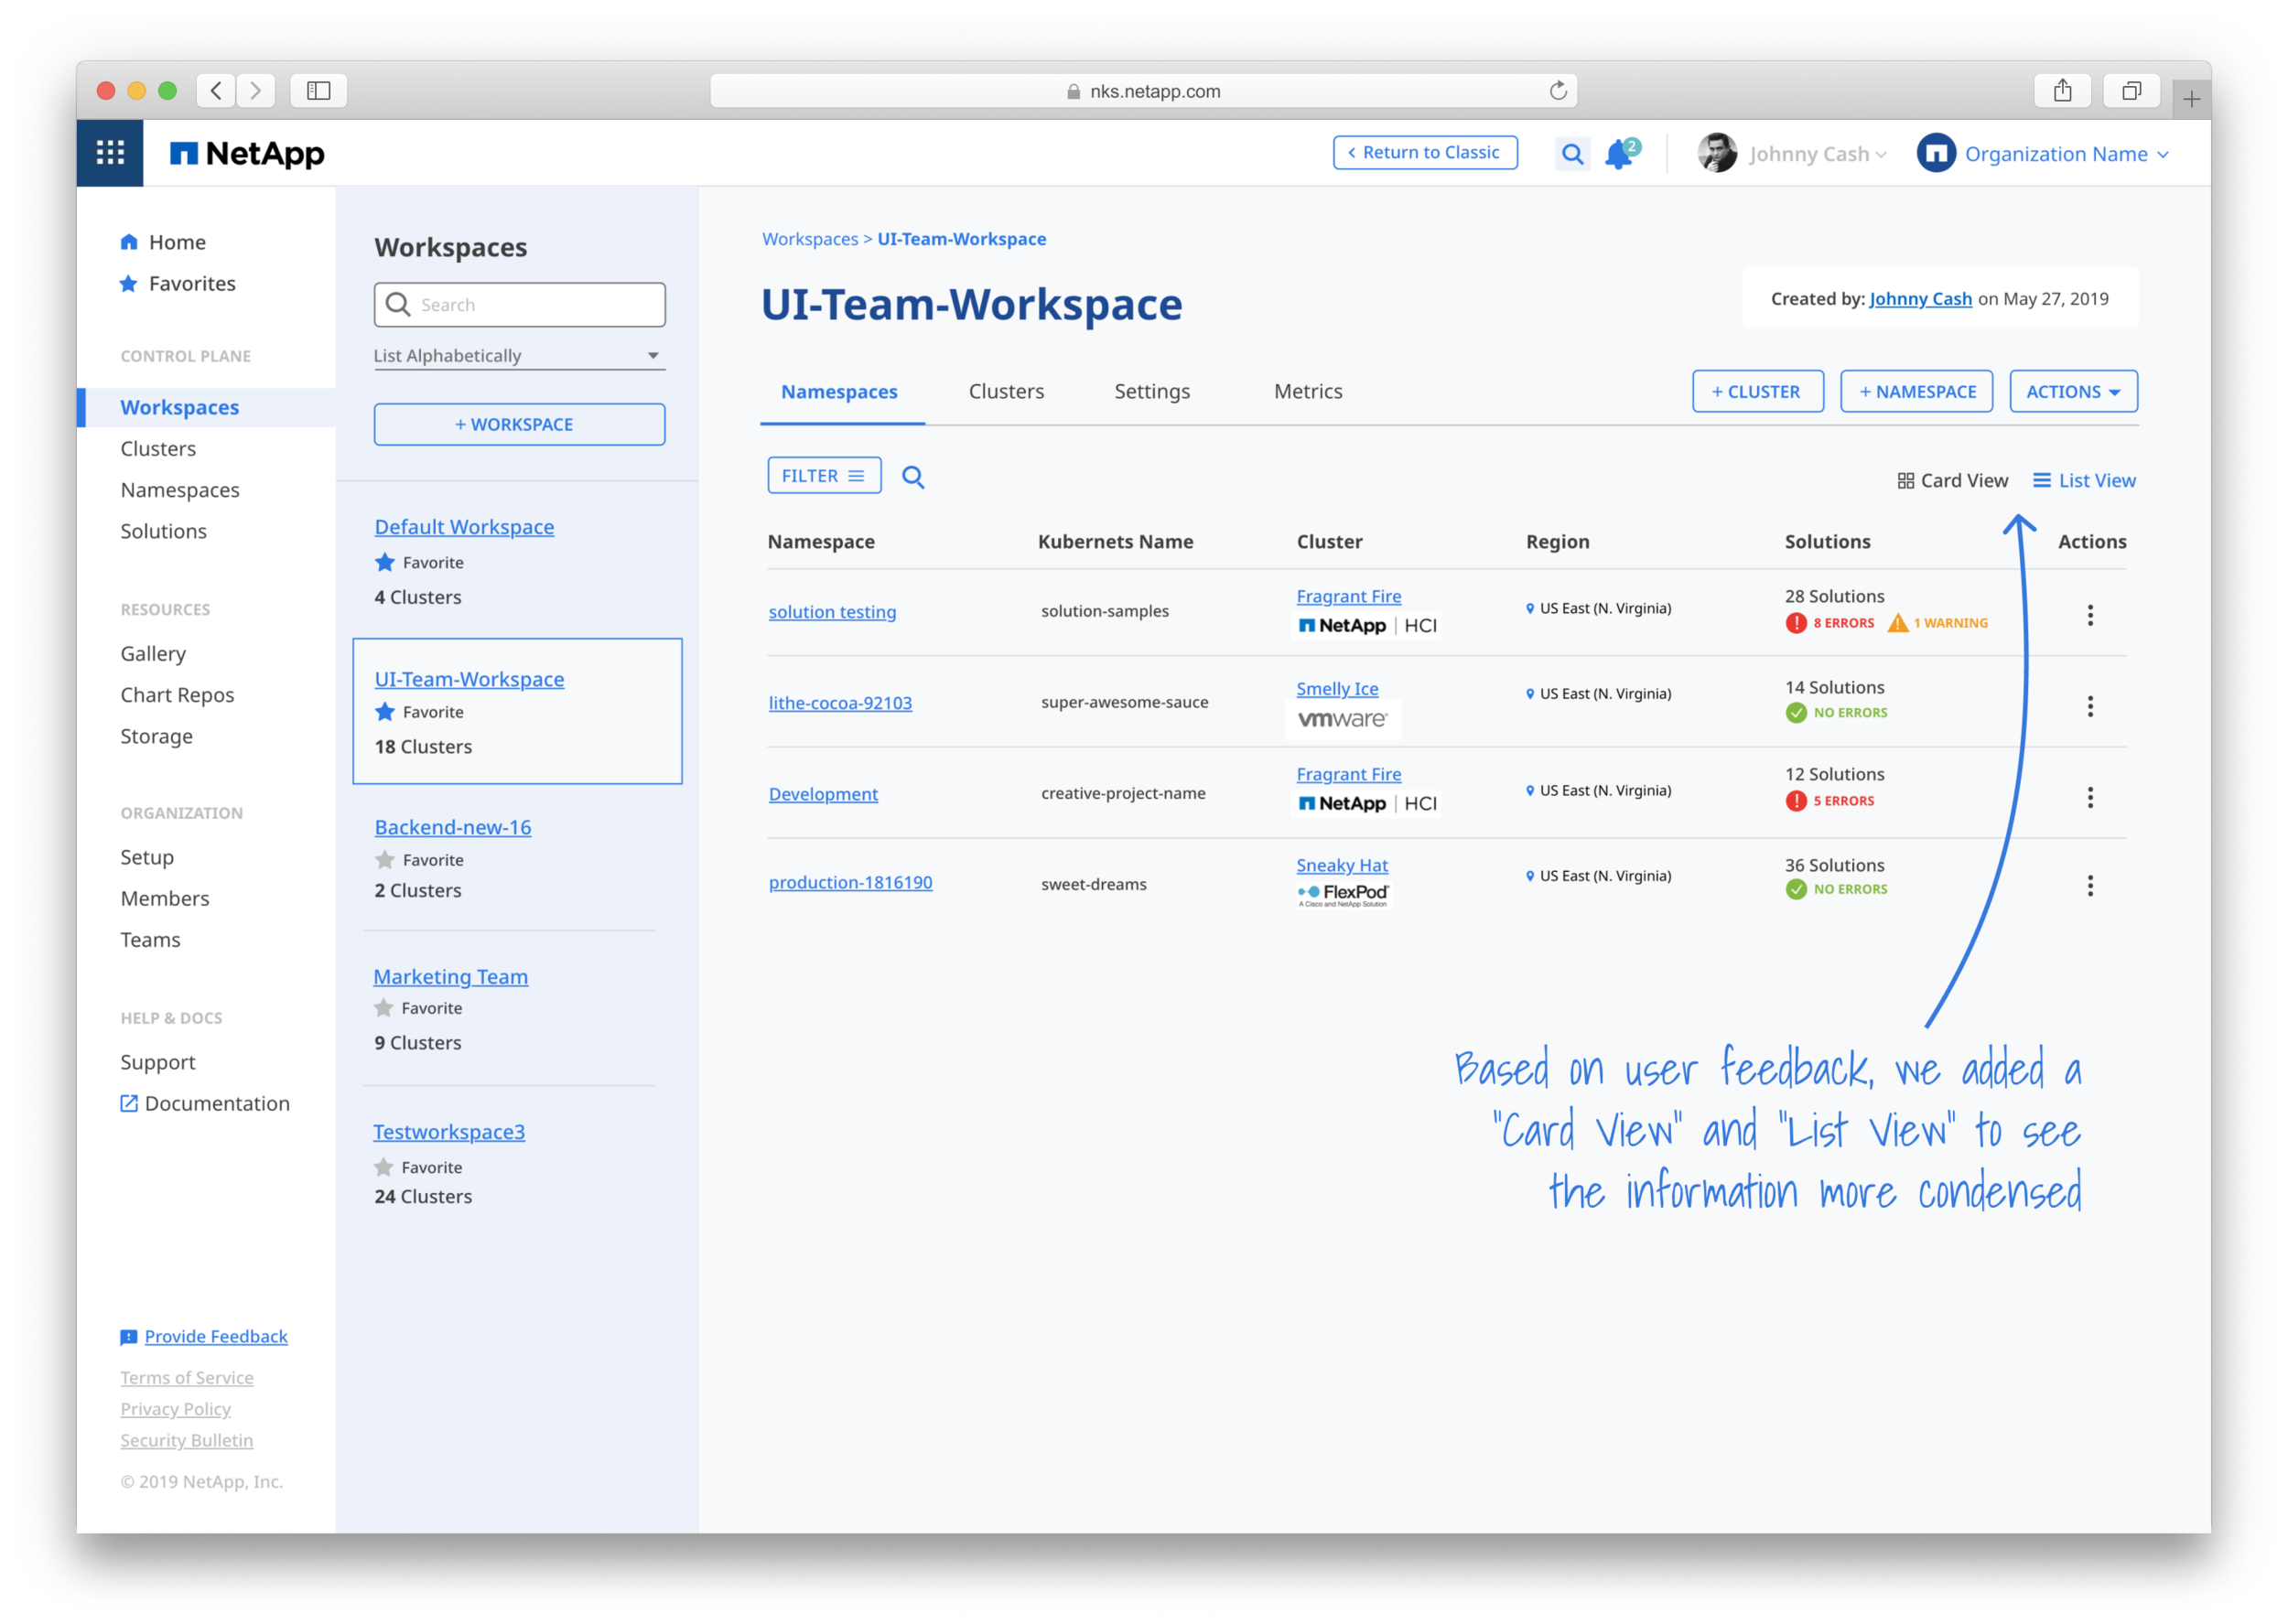
Task: Open the List Alphabetically sort dropdown
Action: pyautogui.click(x=518, y=356)
